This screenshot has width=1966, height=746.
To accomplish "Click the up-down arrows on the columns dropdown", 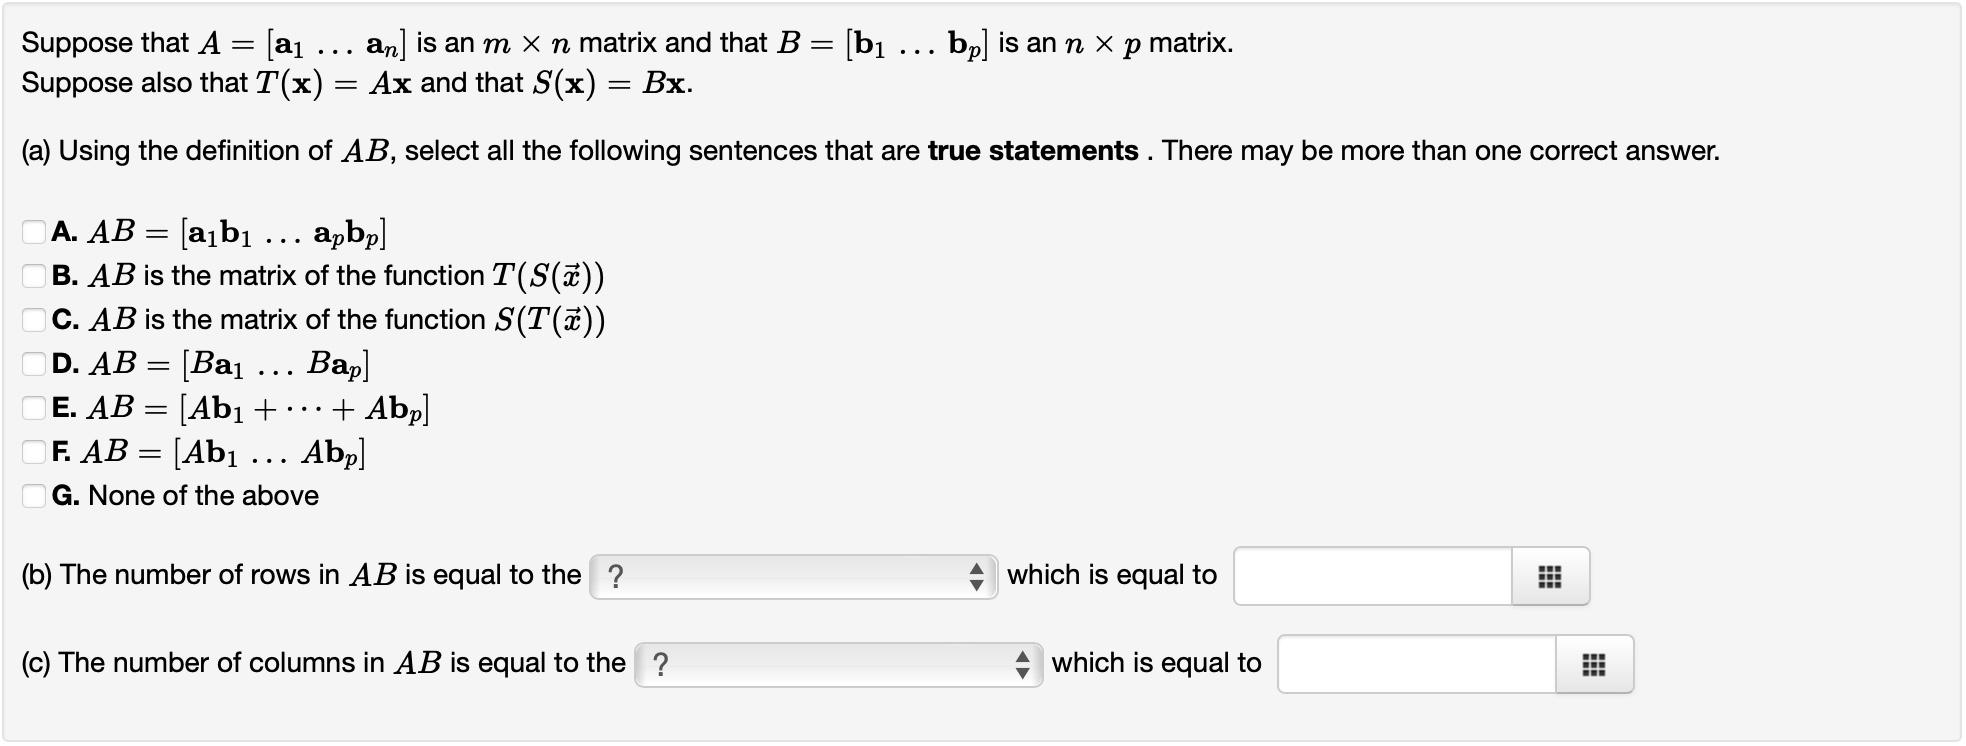I will pyautogui.click(x=1021, y=665).
